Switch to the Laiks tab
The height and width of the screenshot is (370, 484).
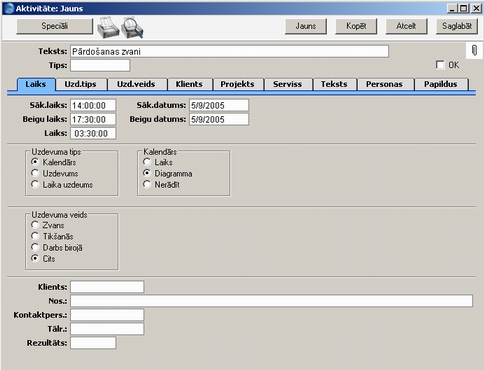coord(36,84)
